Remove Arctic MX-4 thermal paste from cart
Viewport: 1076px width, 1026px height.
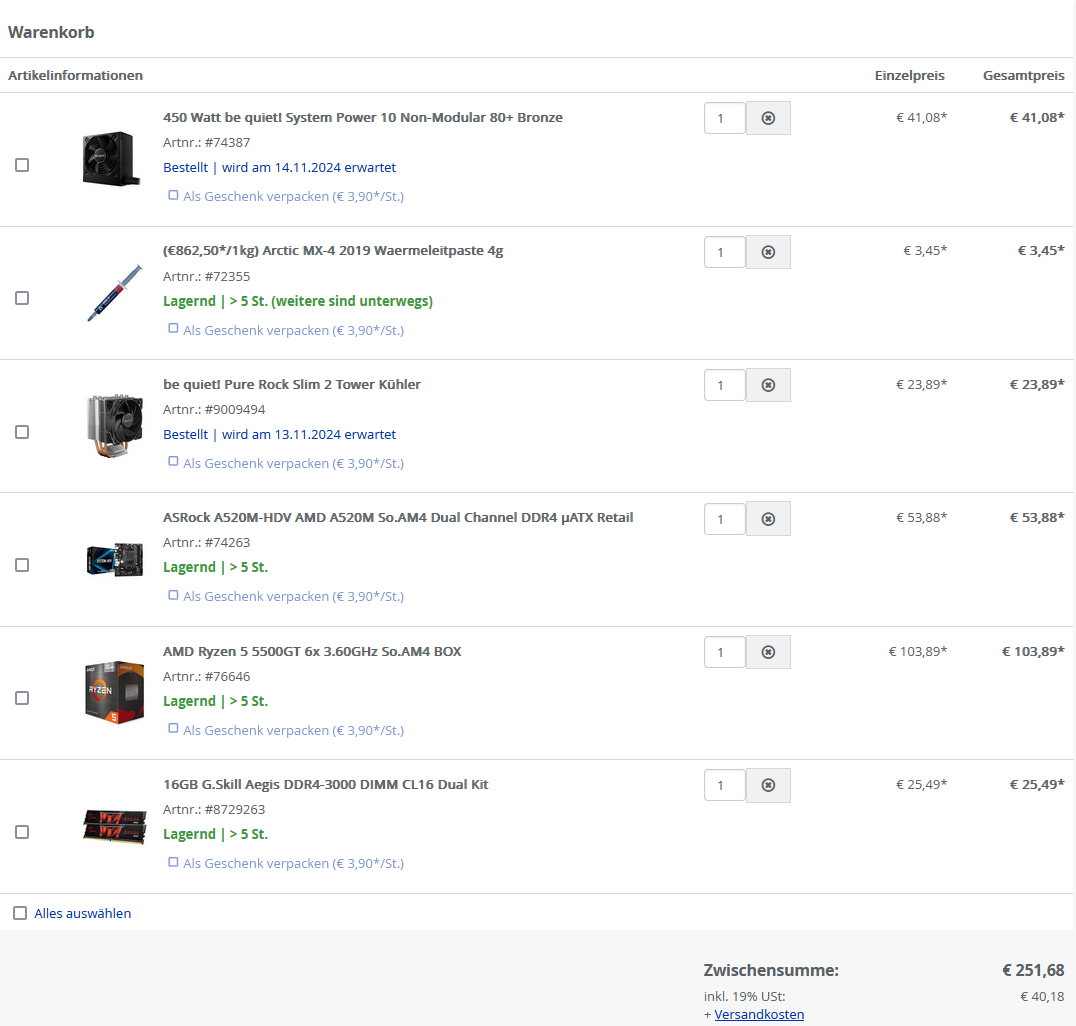coord(768,252)
